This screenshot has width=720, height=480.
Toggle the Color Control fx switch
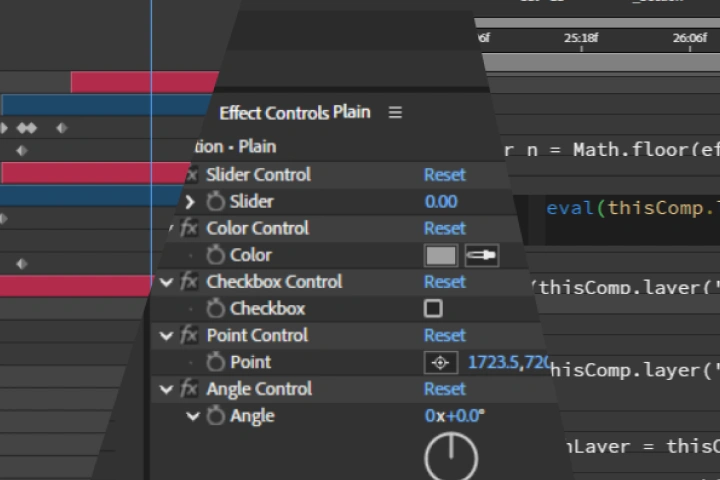pos(189,228)
